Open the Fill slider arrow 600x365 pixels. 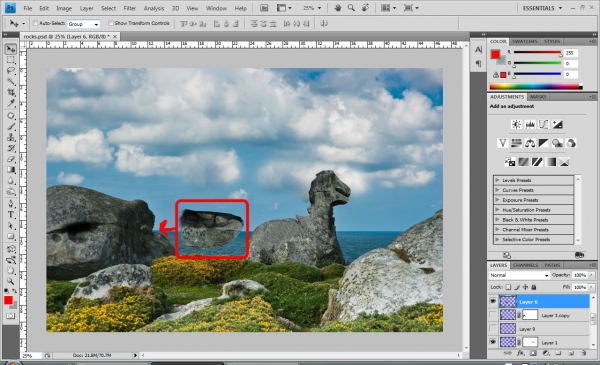click(592, 287)
